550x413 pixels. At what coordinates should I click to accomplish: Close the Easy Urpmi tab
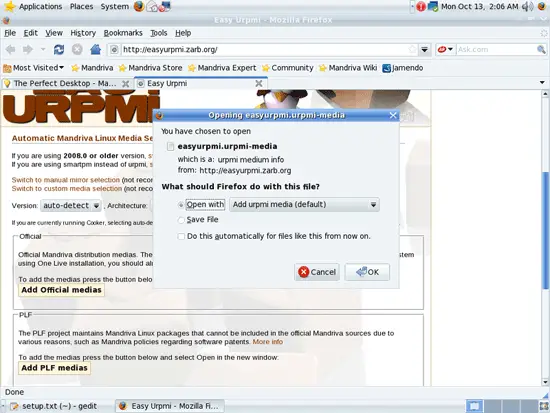tap(259, 84)
